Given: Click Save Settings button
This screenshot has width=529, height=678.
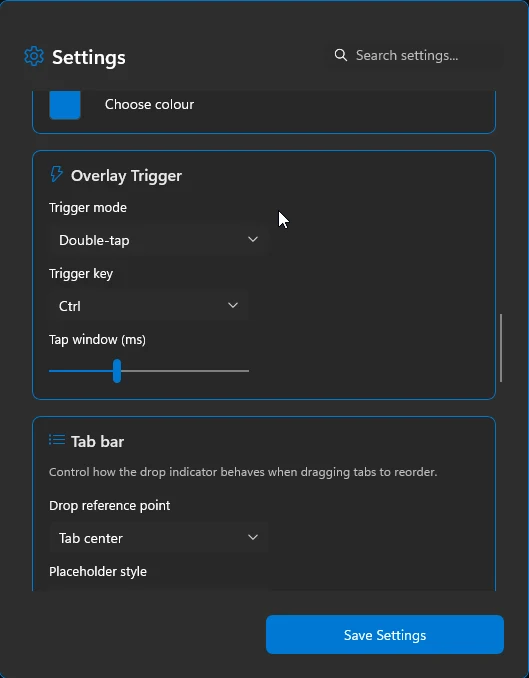Looking at the screenshot, I should click(385, 634).
